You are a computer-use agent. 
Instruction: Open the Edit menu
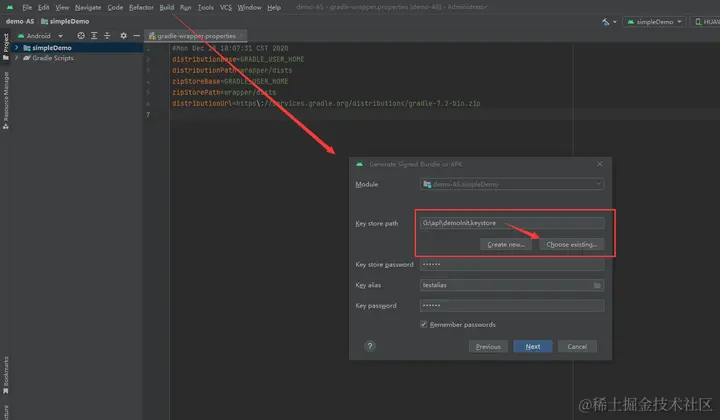pyautogui.click(x=44, y=7)
